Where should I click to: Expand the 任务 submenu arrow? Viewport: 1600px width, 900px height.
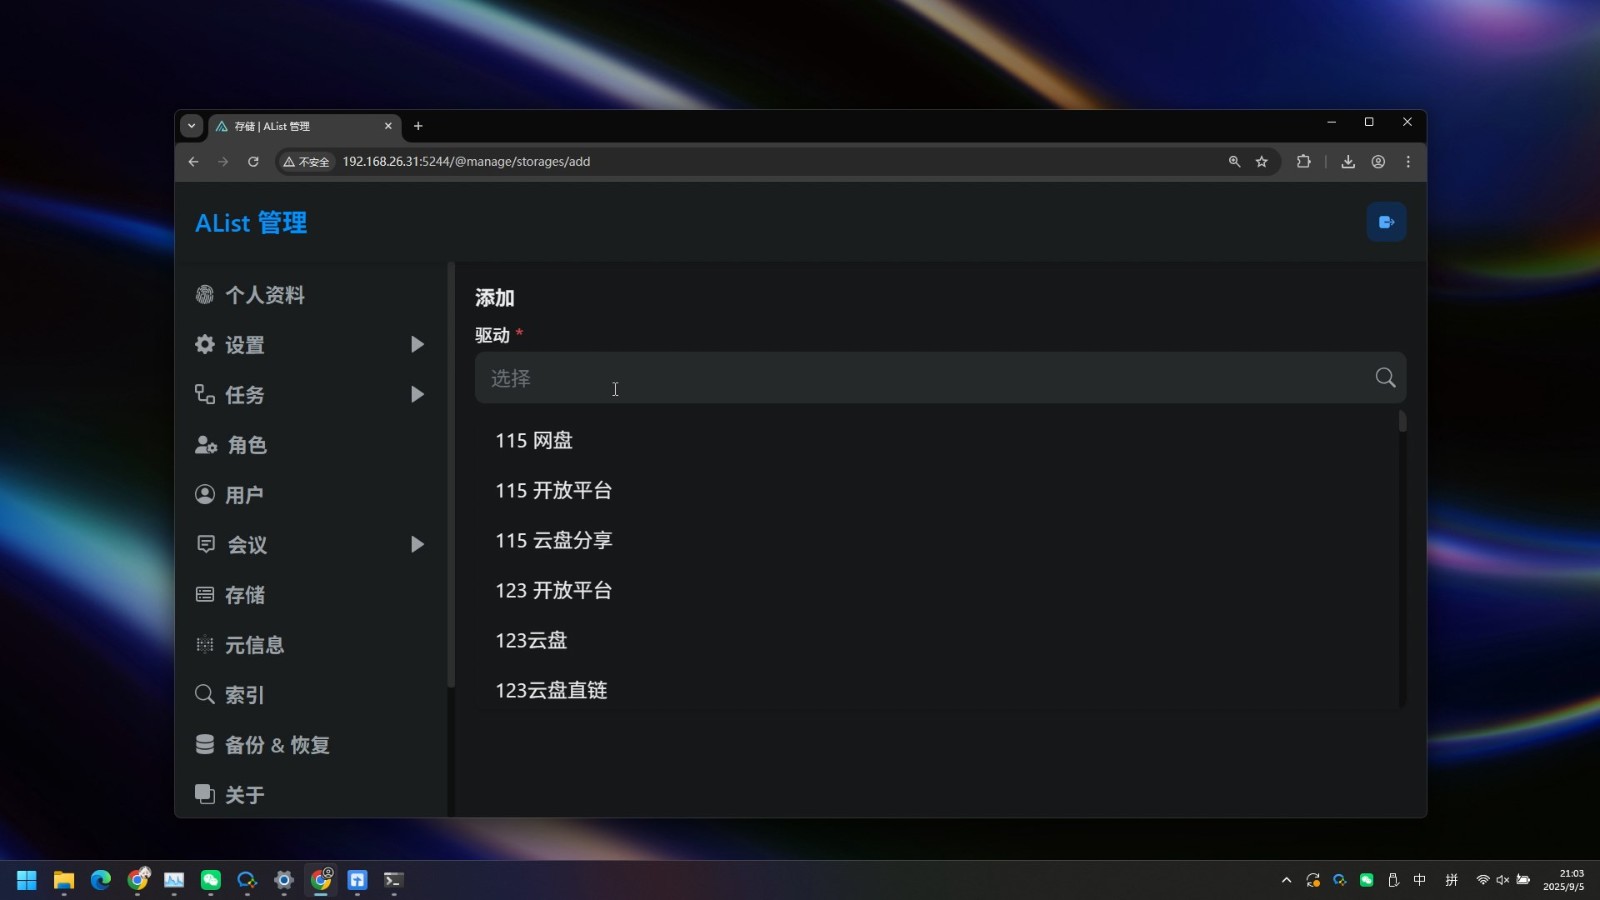tap(417, 395)
